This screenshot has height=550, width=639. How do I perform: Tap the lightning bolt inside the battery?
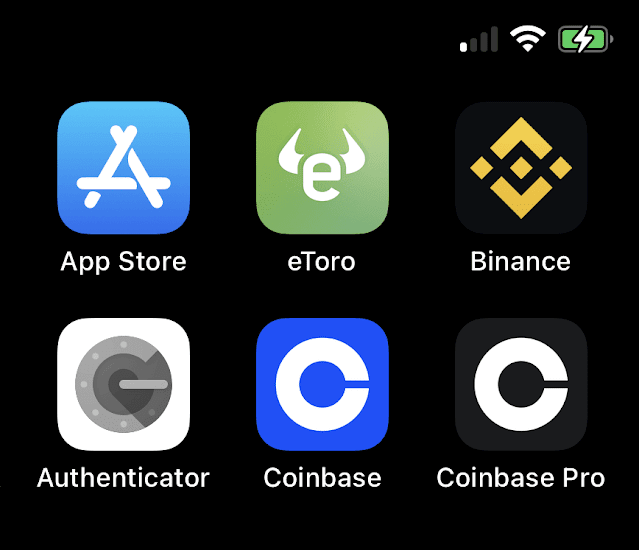pos(584,39)
